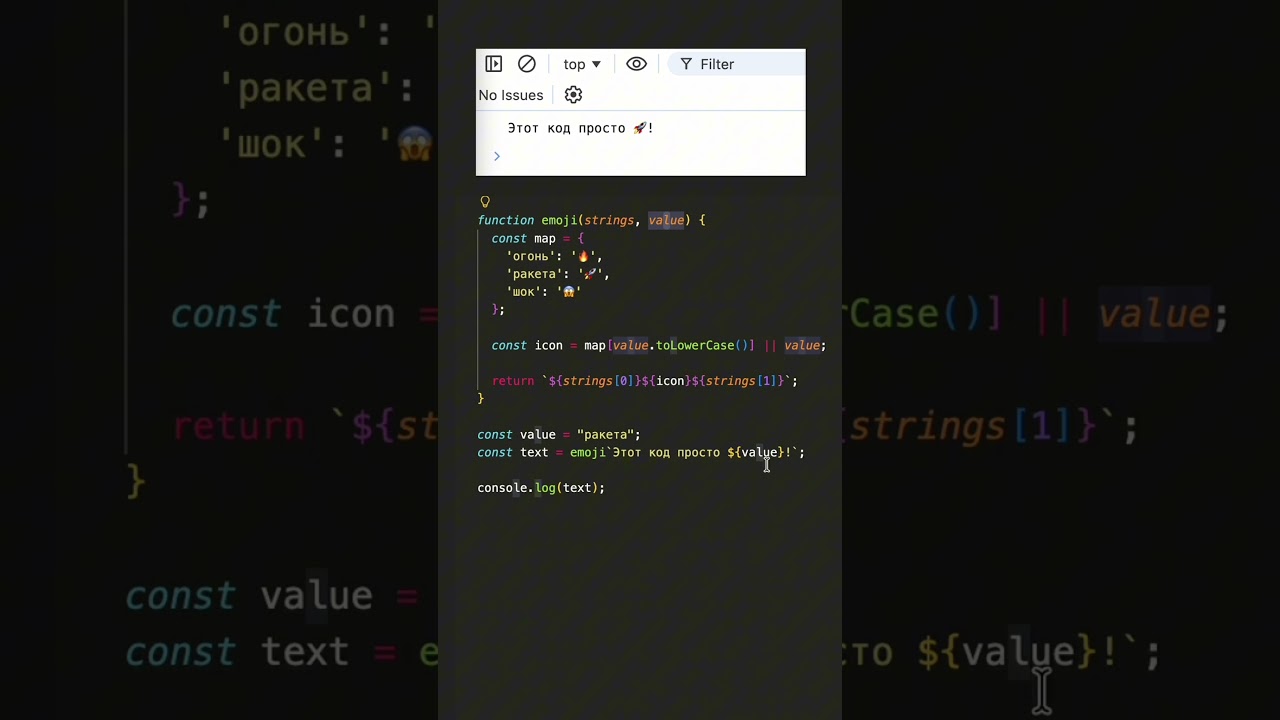Click the emoji function name in its declaration
This screenshot has height=720, width=1280.
(559, 220)
